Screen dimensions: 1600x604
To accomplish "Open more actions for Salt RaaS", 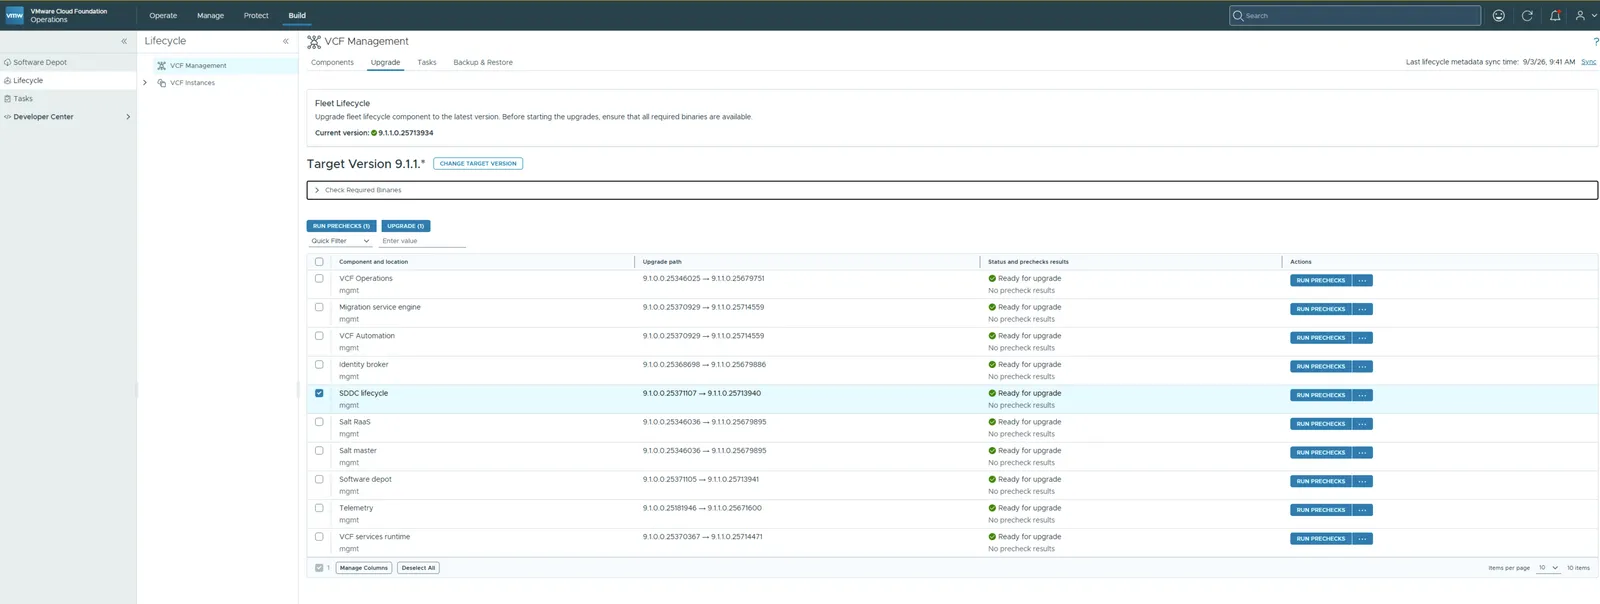I will click(1362, 424).
